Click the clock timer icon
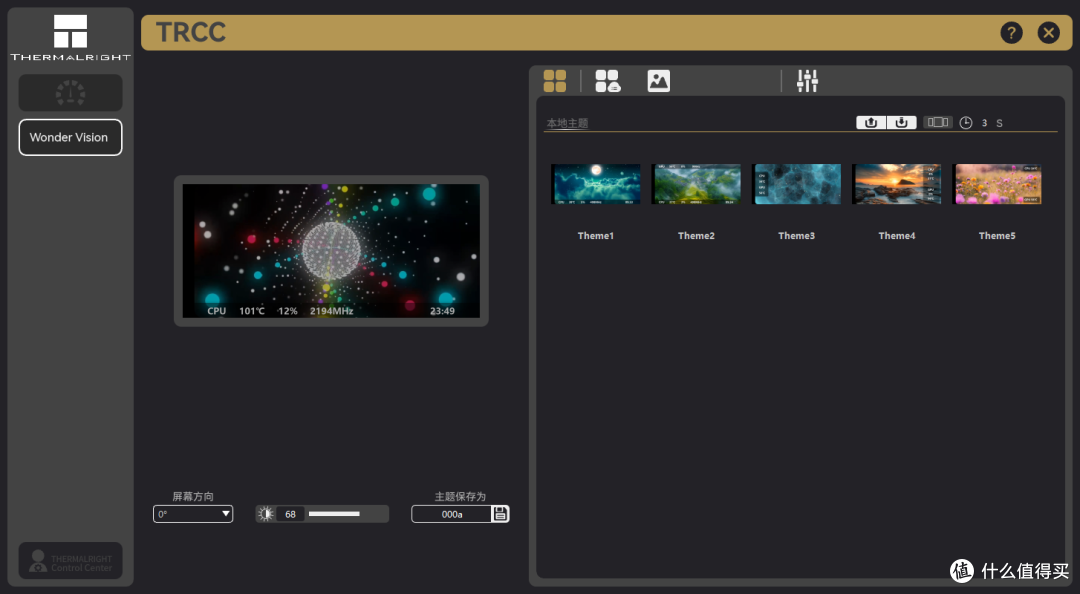Screen dimensions: 1080x594 click(966, 123)
